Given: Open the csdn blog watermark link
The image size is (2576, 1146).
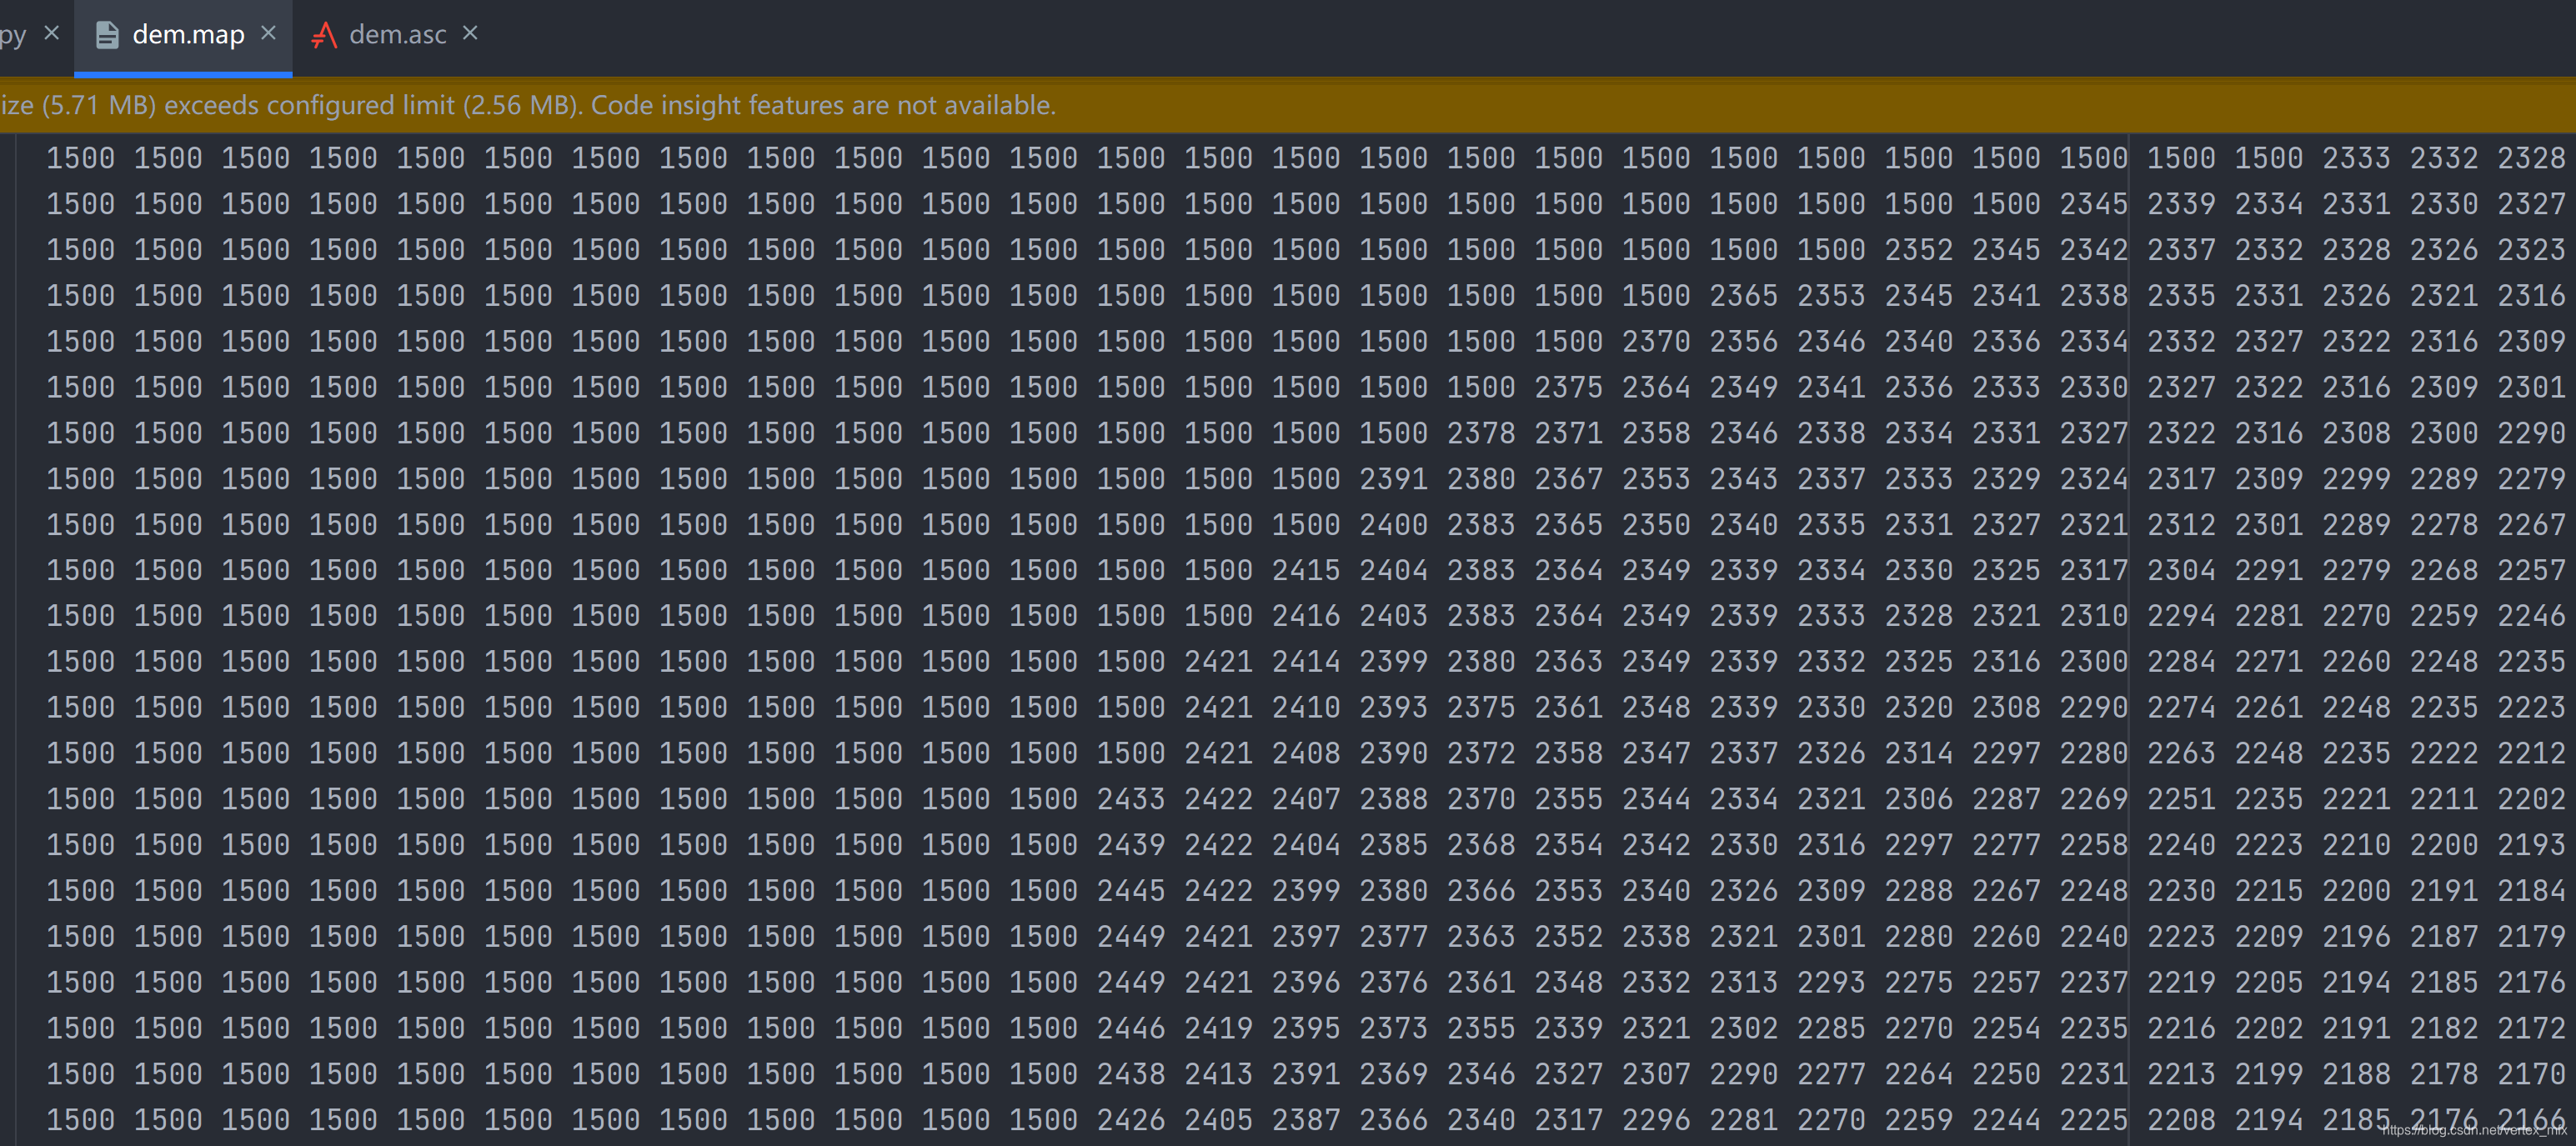Looking at the screenshot, I should click(2474, 1130).
